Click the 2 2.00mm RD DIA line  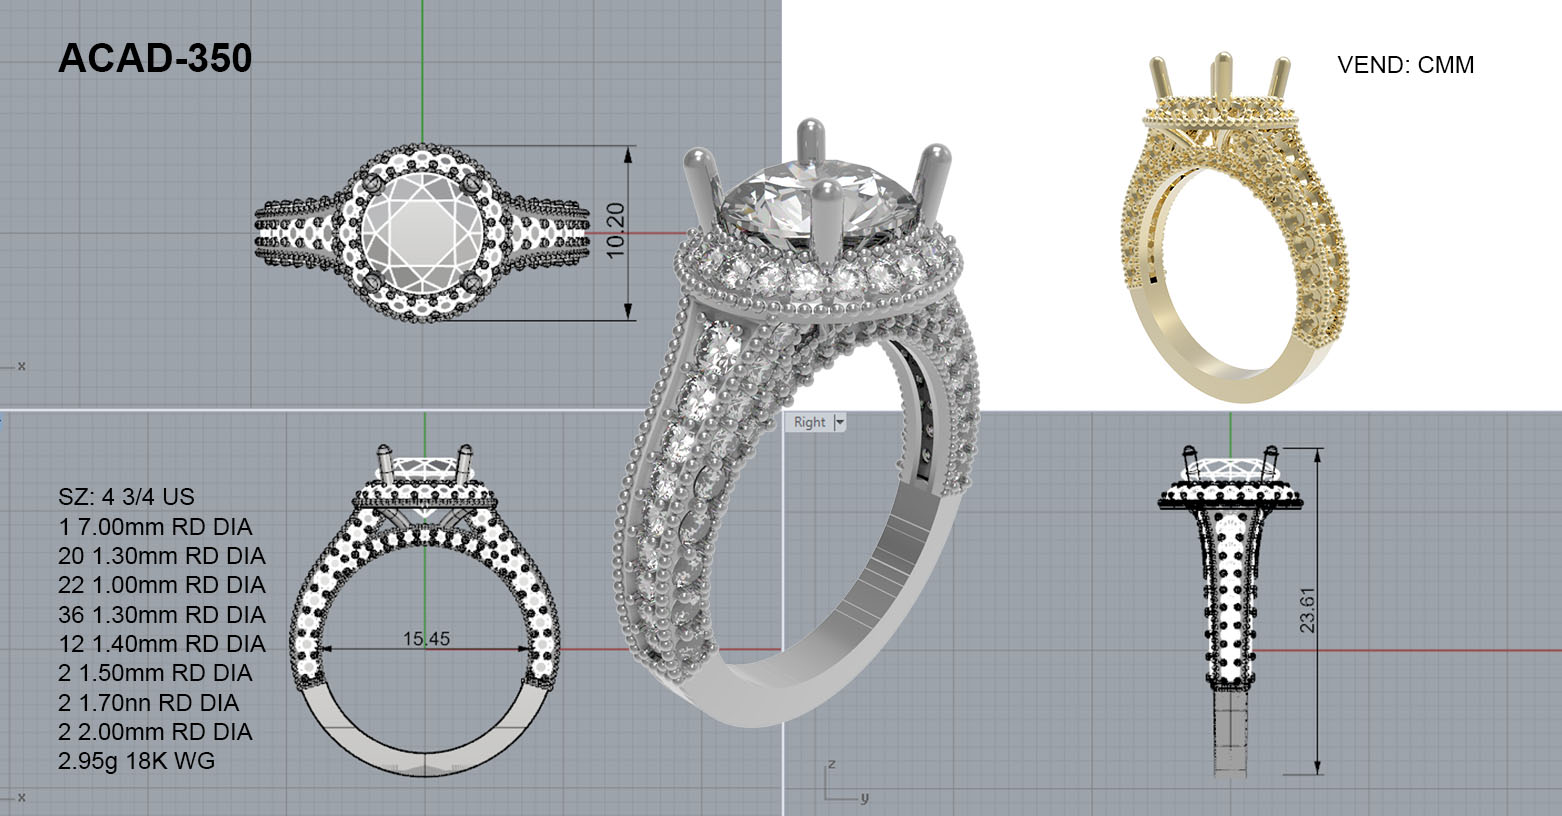(155, 731)
